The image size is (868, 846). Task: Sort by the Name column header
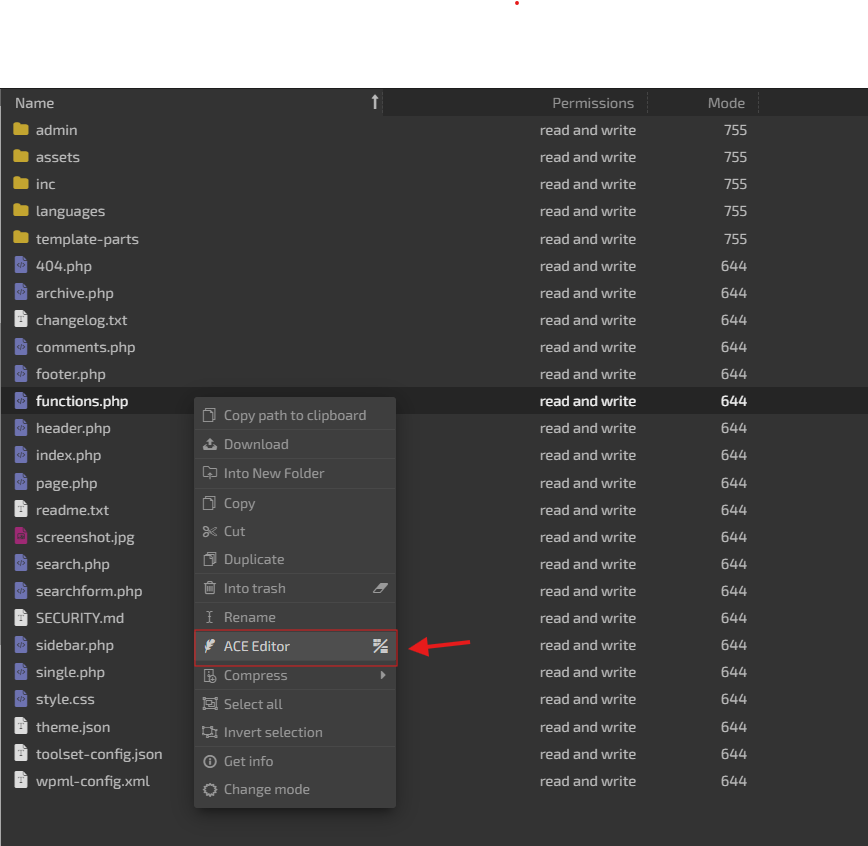coord(192,102)
